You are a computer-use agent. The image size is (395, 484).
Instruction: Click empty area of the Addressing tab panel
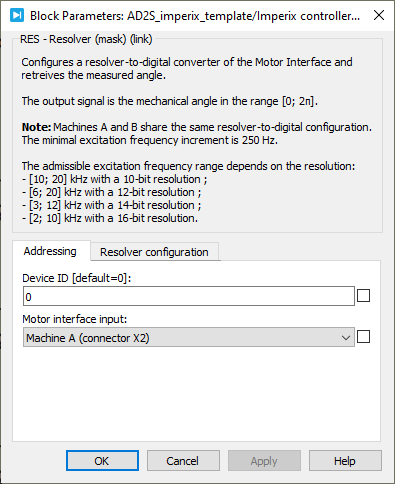196,393
